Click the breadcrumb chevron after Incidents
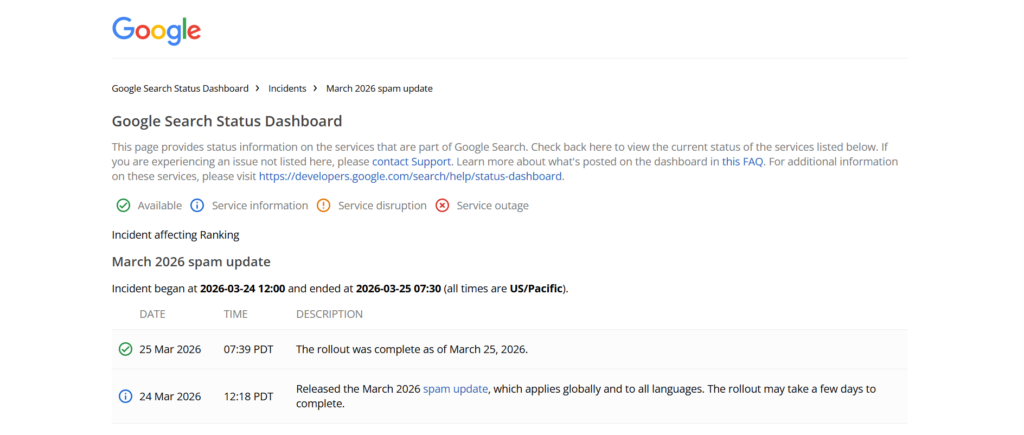 [x=316, y=88]
